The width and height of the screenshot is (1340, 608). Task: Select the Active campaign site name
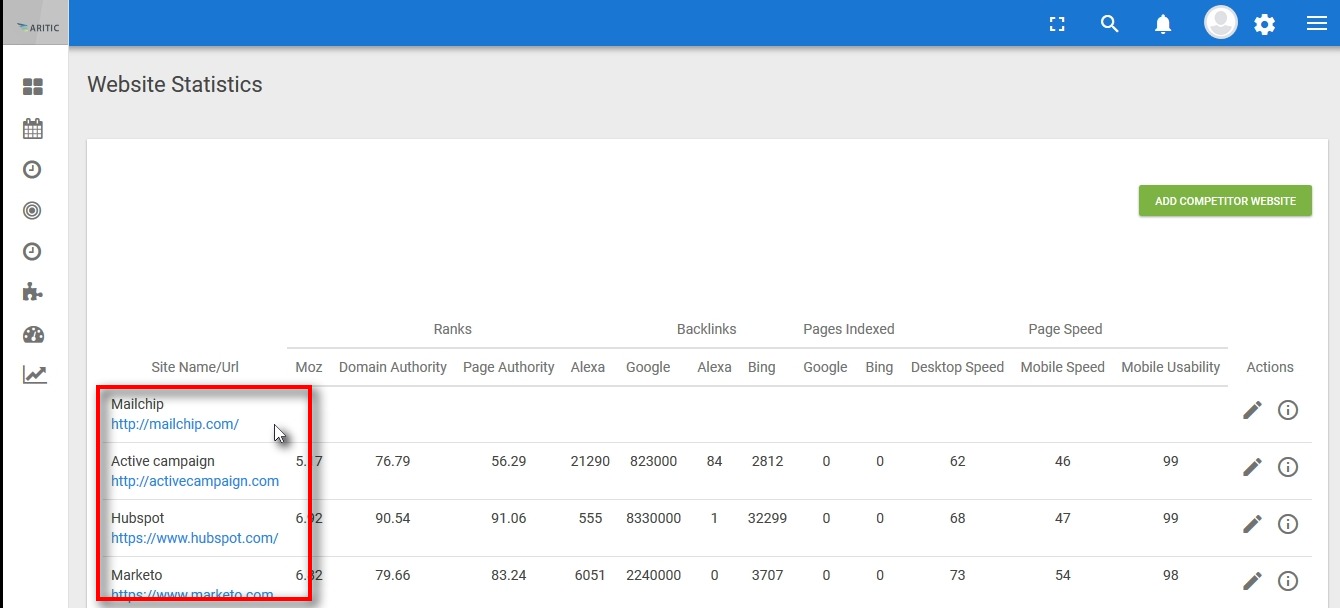(x=163, y=461)
